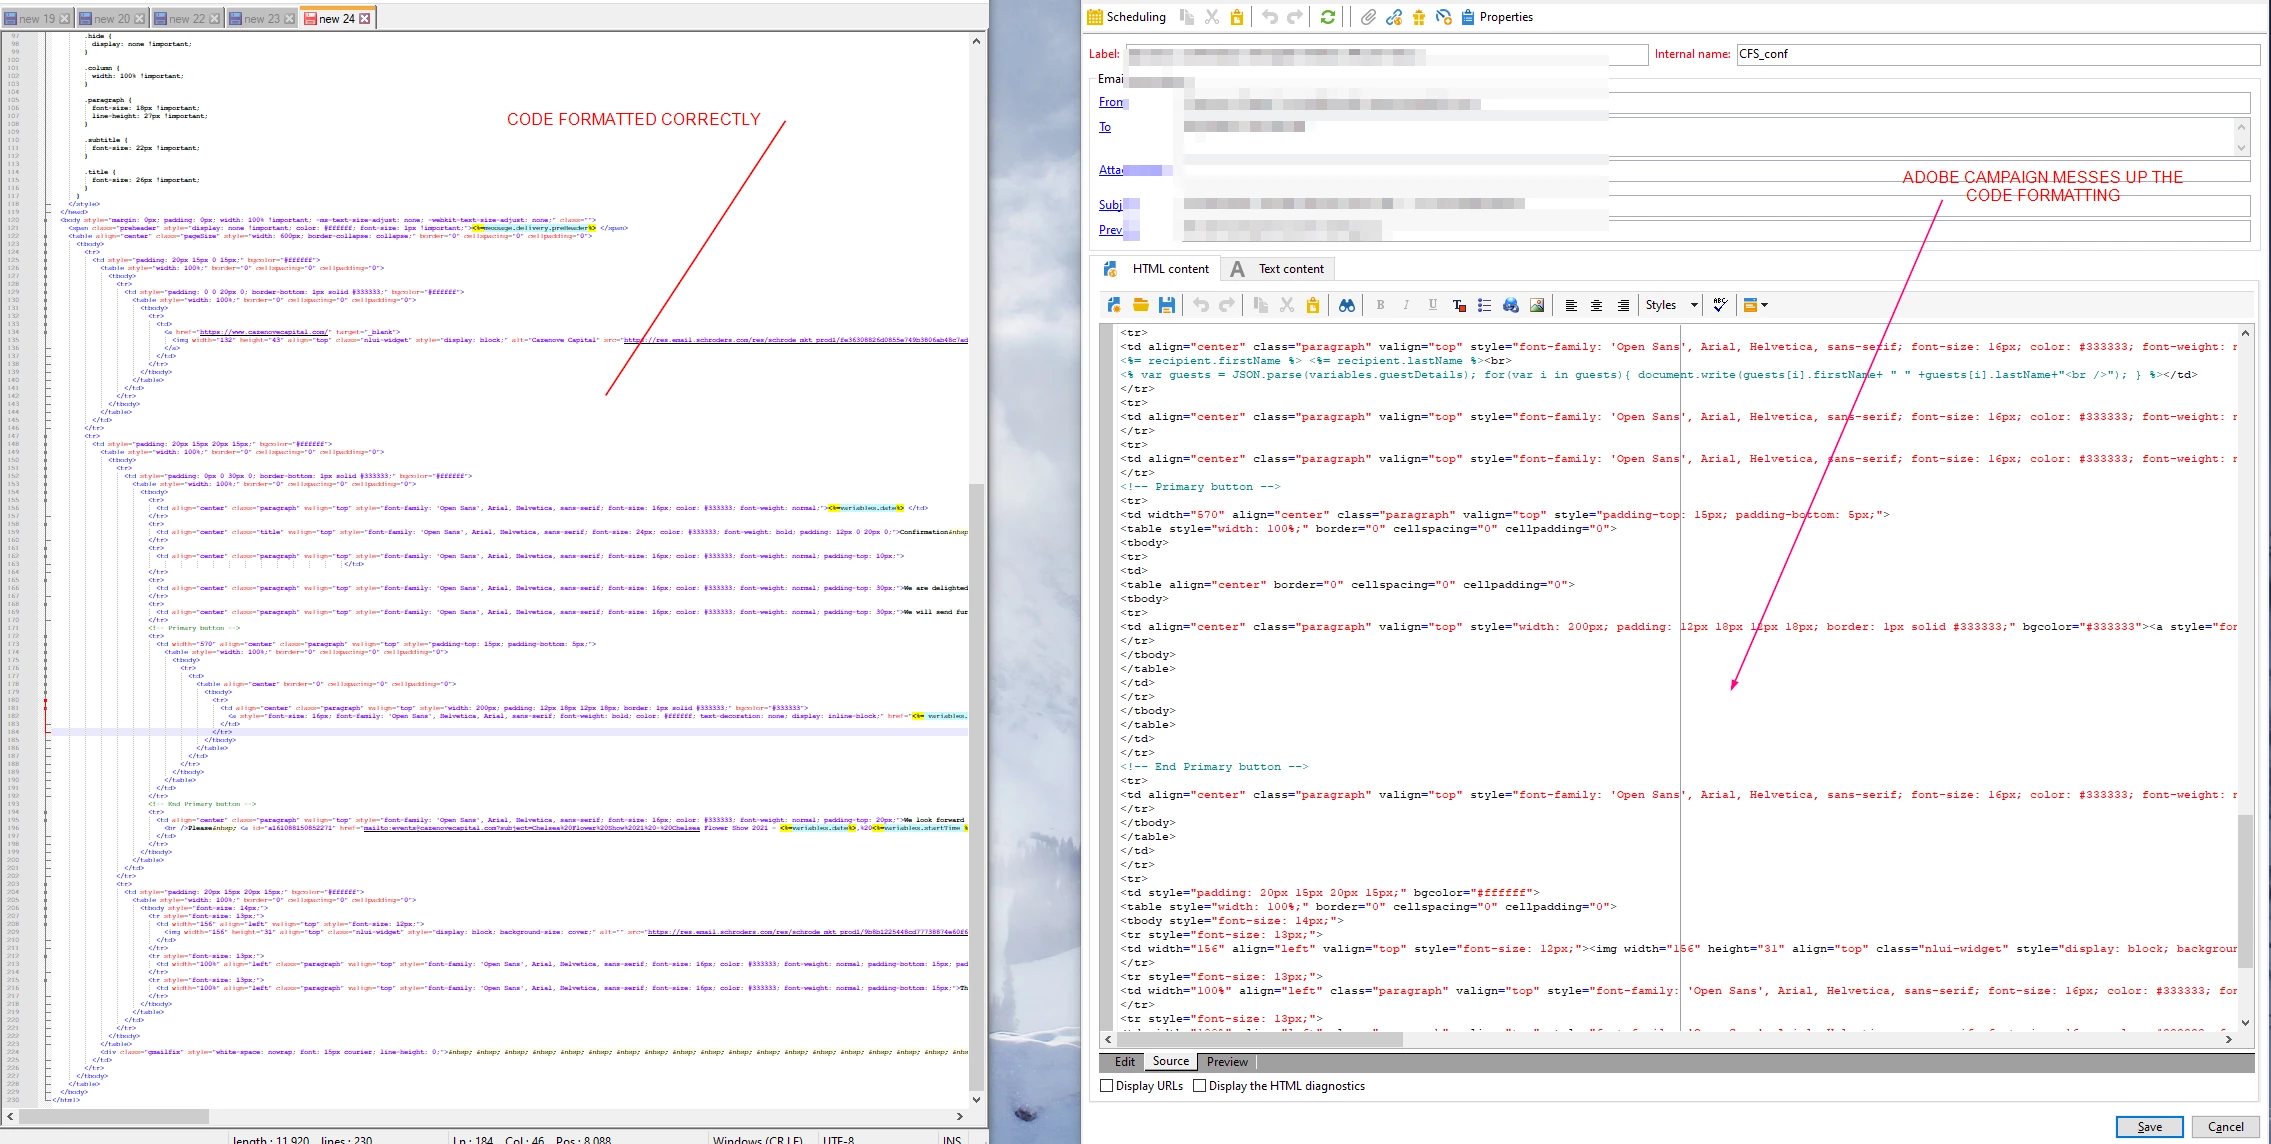2271x1144 pixels.
Task: Check Display the HTML diagnostics
Action: point(1199,1085)
